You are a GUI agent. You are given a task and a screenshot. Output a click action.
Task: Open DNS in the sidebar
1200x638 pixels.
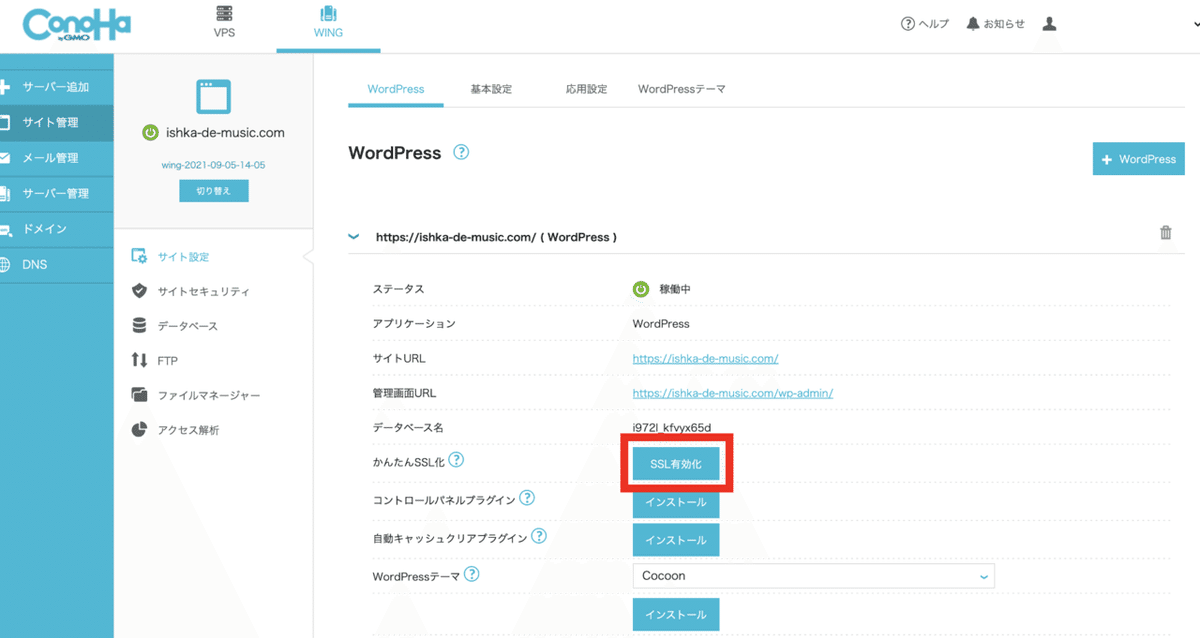(x=57, y=265)
